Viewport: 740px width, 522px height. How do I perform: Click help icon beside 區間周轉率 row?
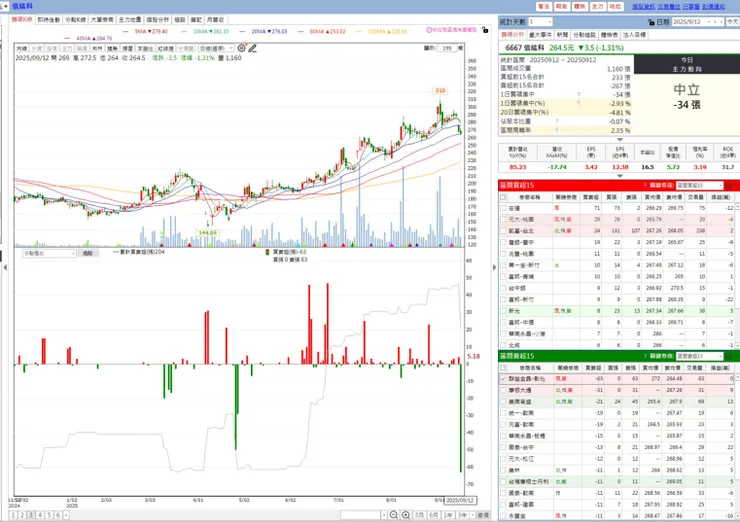(x=557, y=130)
